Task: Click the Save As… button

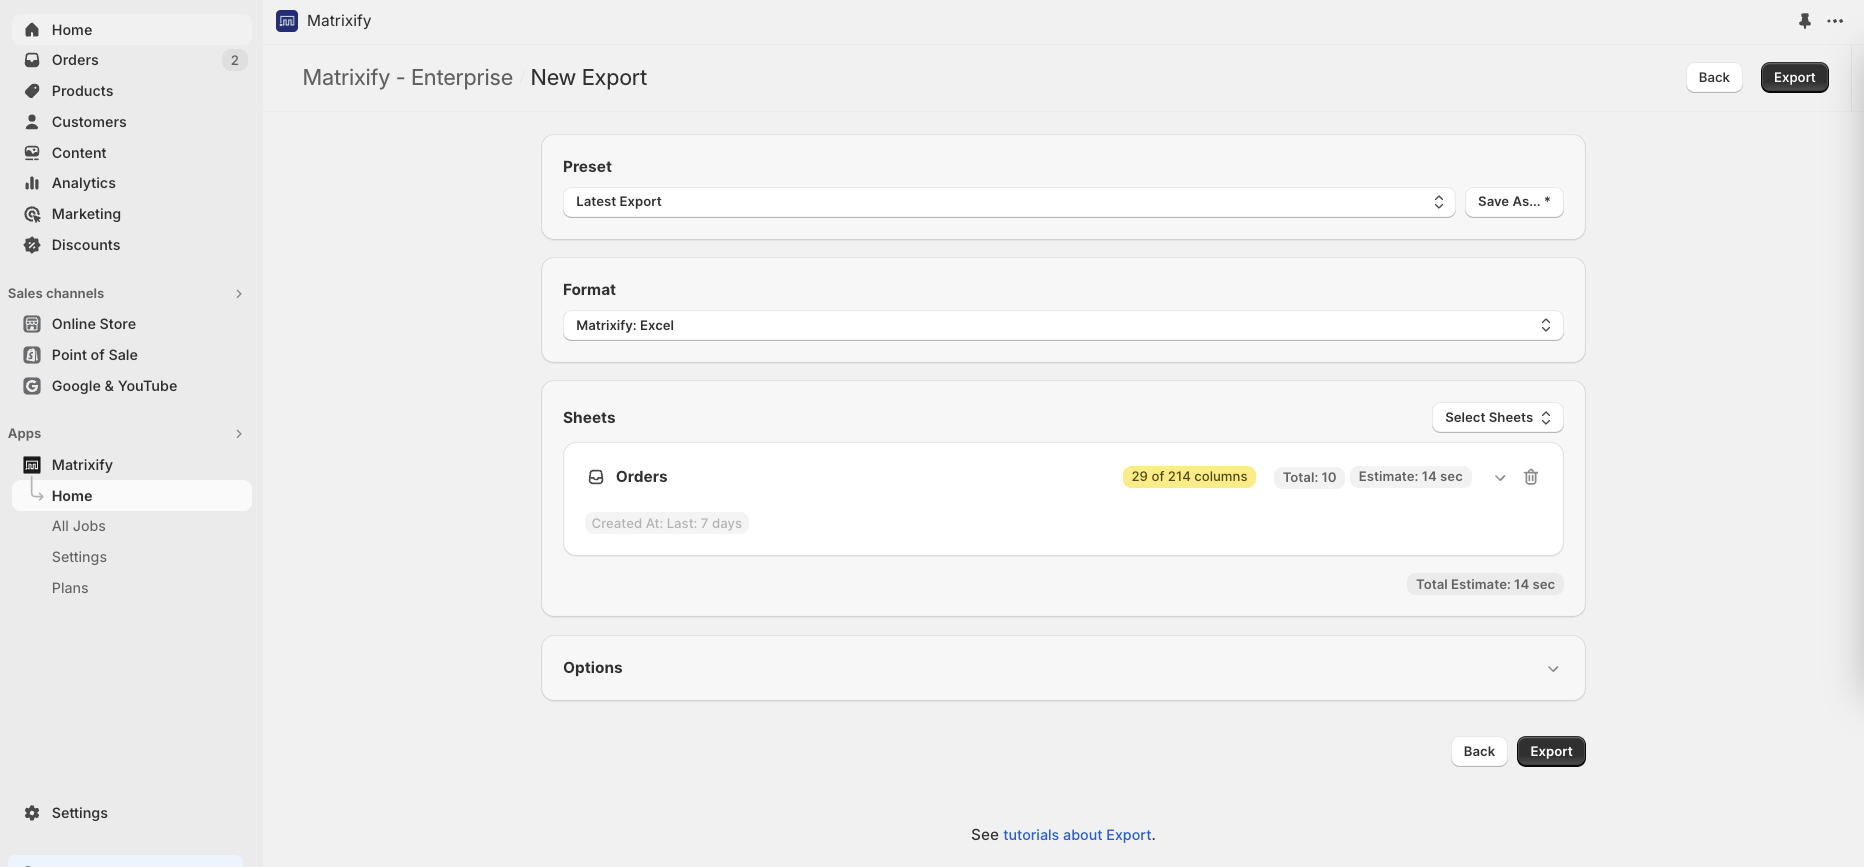Action: 1513,202
